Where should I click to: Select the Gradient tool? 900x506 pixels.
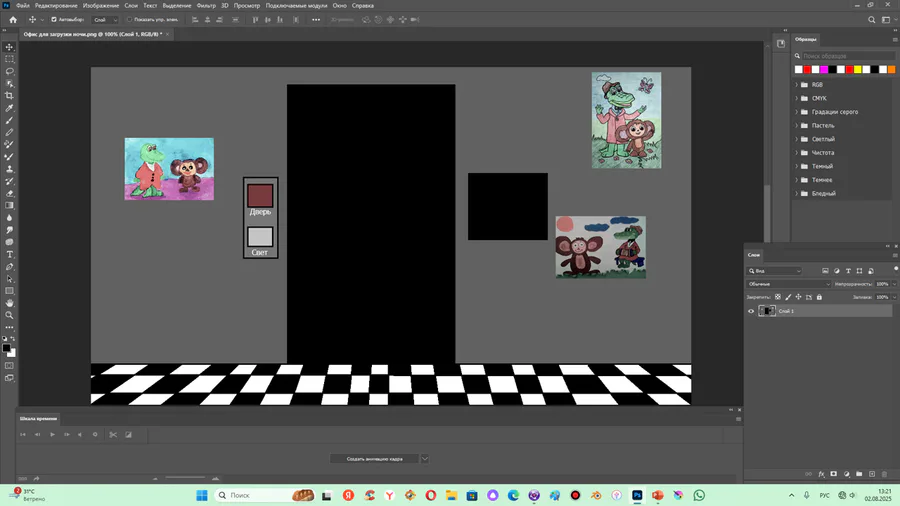[9, 205]
